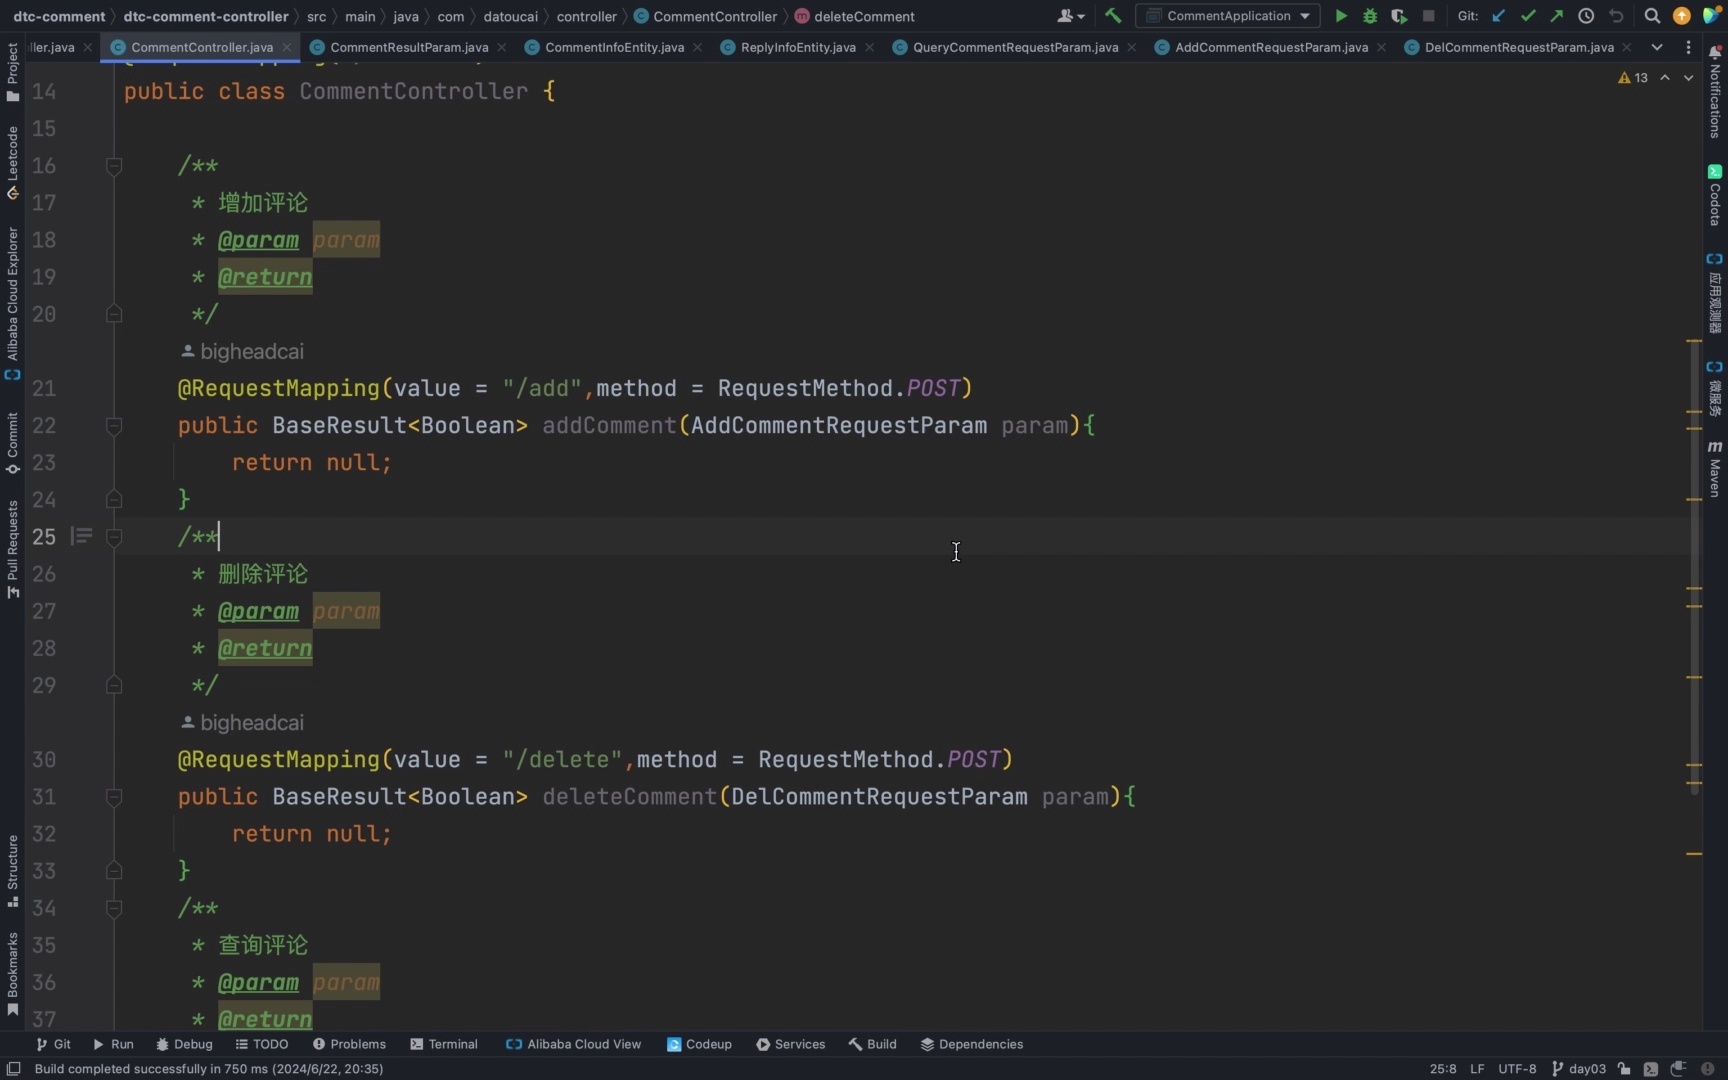Click Git push arrow icon
The width and height of the screenshot is (1728, 1080).
[1556, 16]
